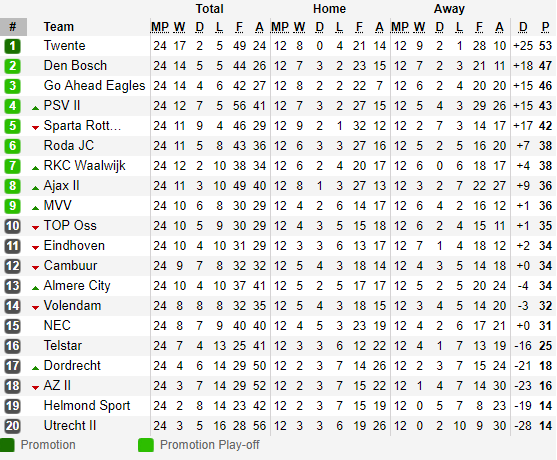Viewport: 557px width, 460px height.
Task: Click the green up arrow beside Almere City
Action: pos(35,288)
